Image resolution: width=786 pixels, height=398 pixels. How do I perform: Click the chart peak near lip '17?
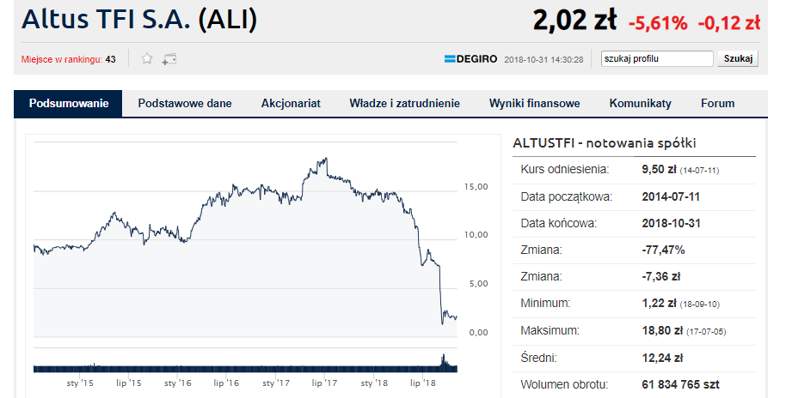(x=326, y=159)
